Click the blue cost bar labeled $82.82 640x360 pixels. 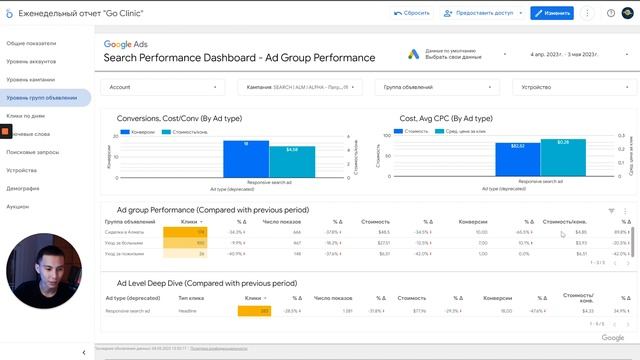[518, 160]
